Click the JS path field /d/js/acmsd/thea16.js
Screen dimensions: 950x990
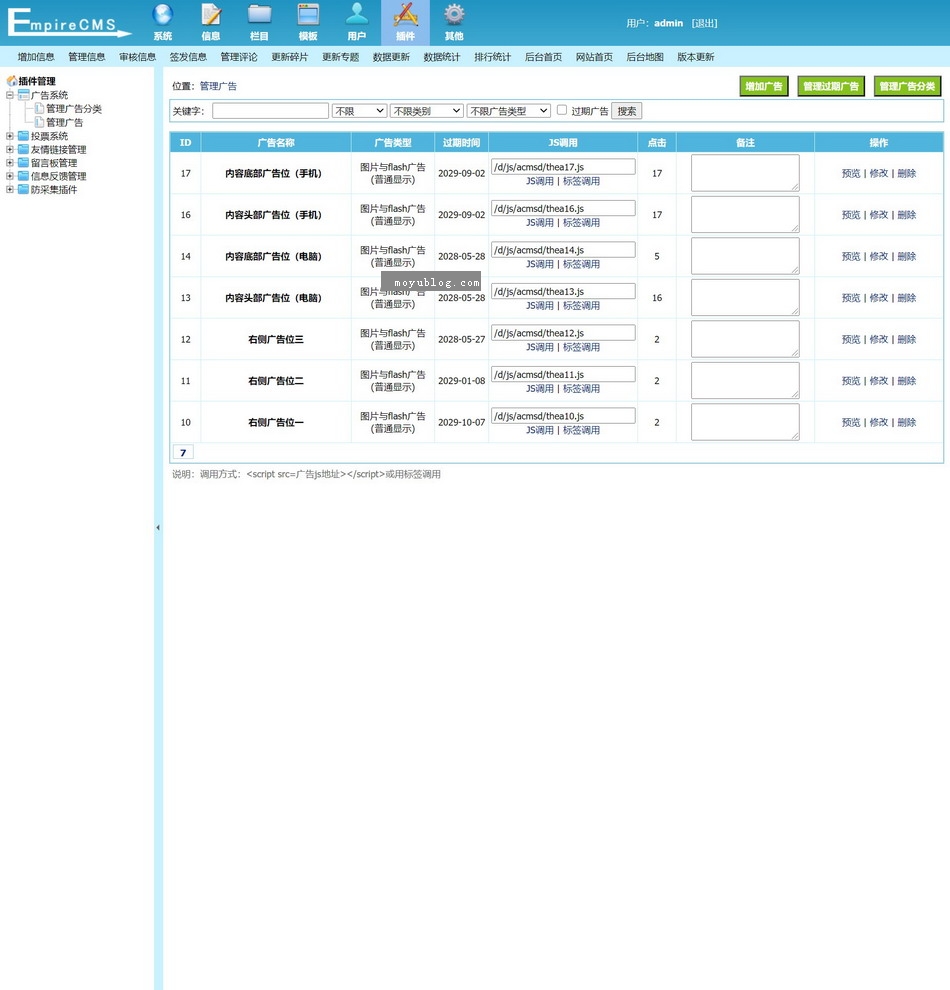click(x=563, y=208)
